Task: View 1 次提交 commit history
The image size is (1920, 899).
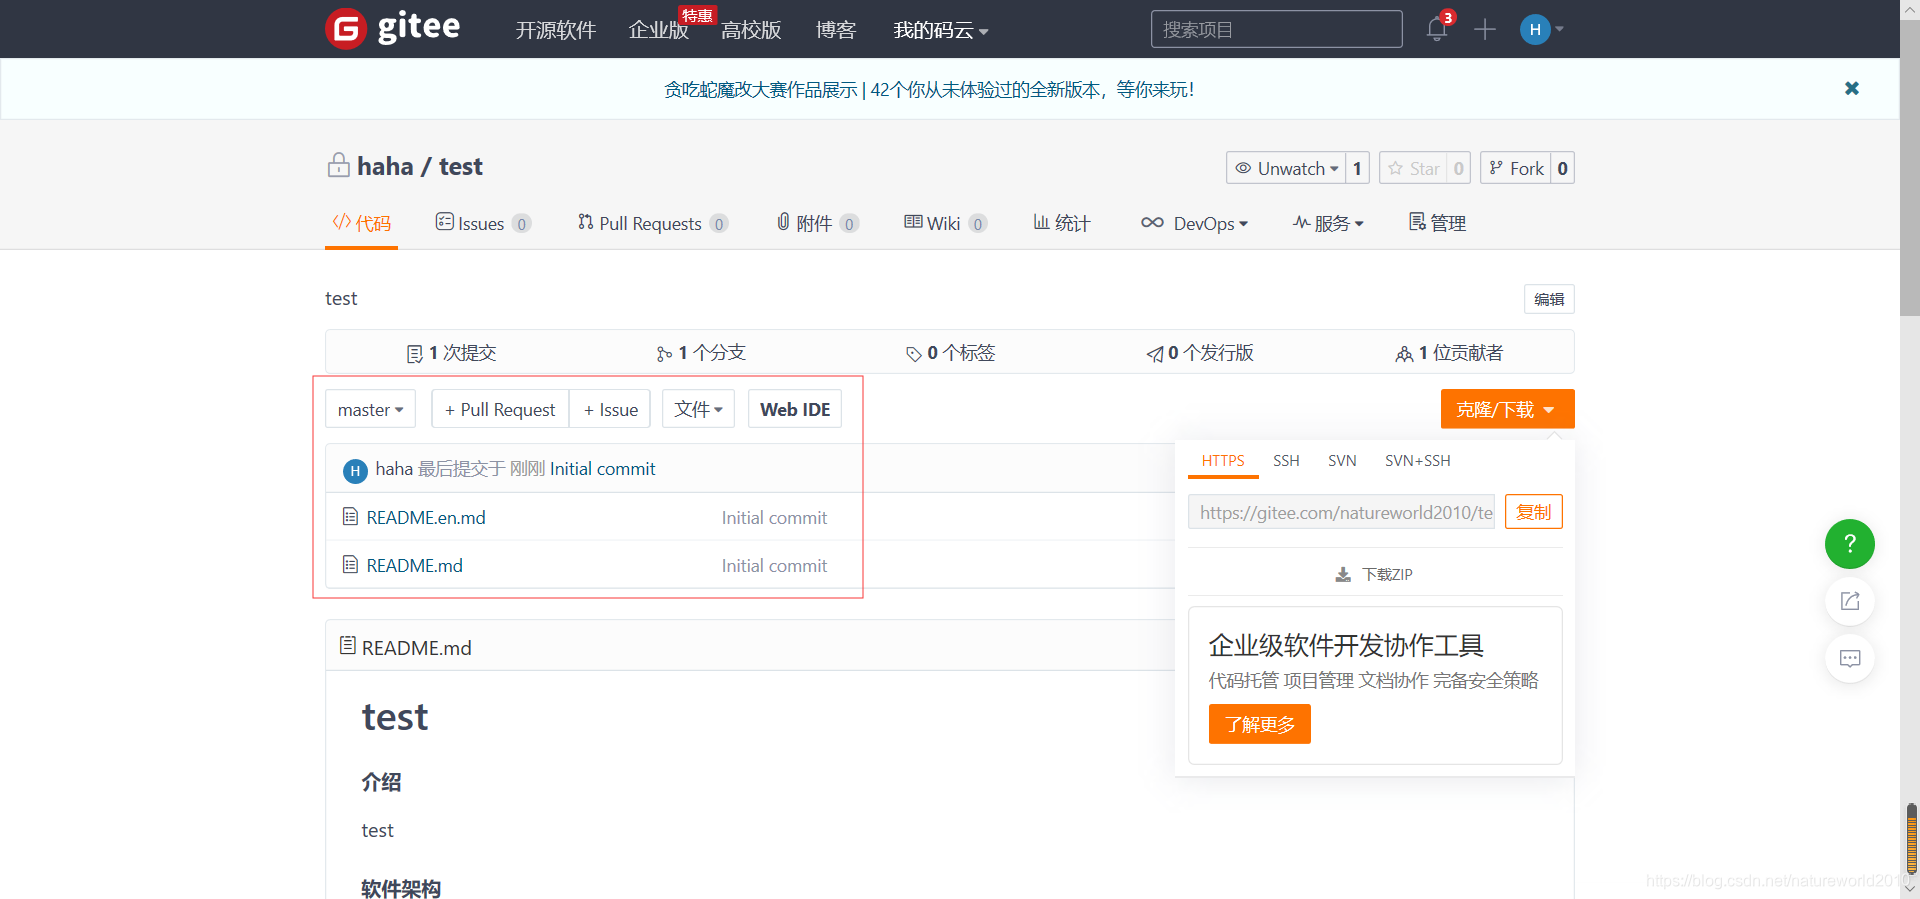Action: click(x=451, y=353)
